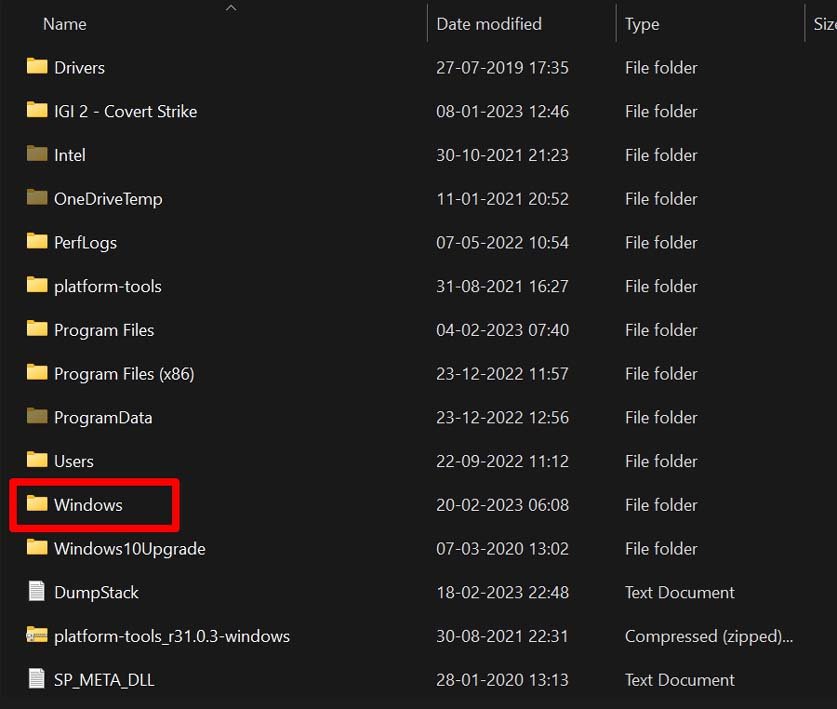Sort files by the Name column
This screenshot has width=837, height=709.
[x=64, y=23]
